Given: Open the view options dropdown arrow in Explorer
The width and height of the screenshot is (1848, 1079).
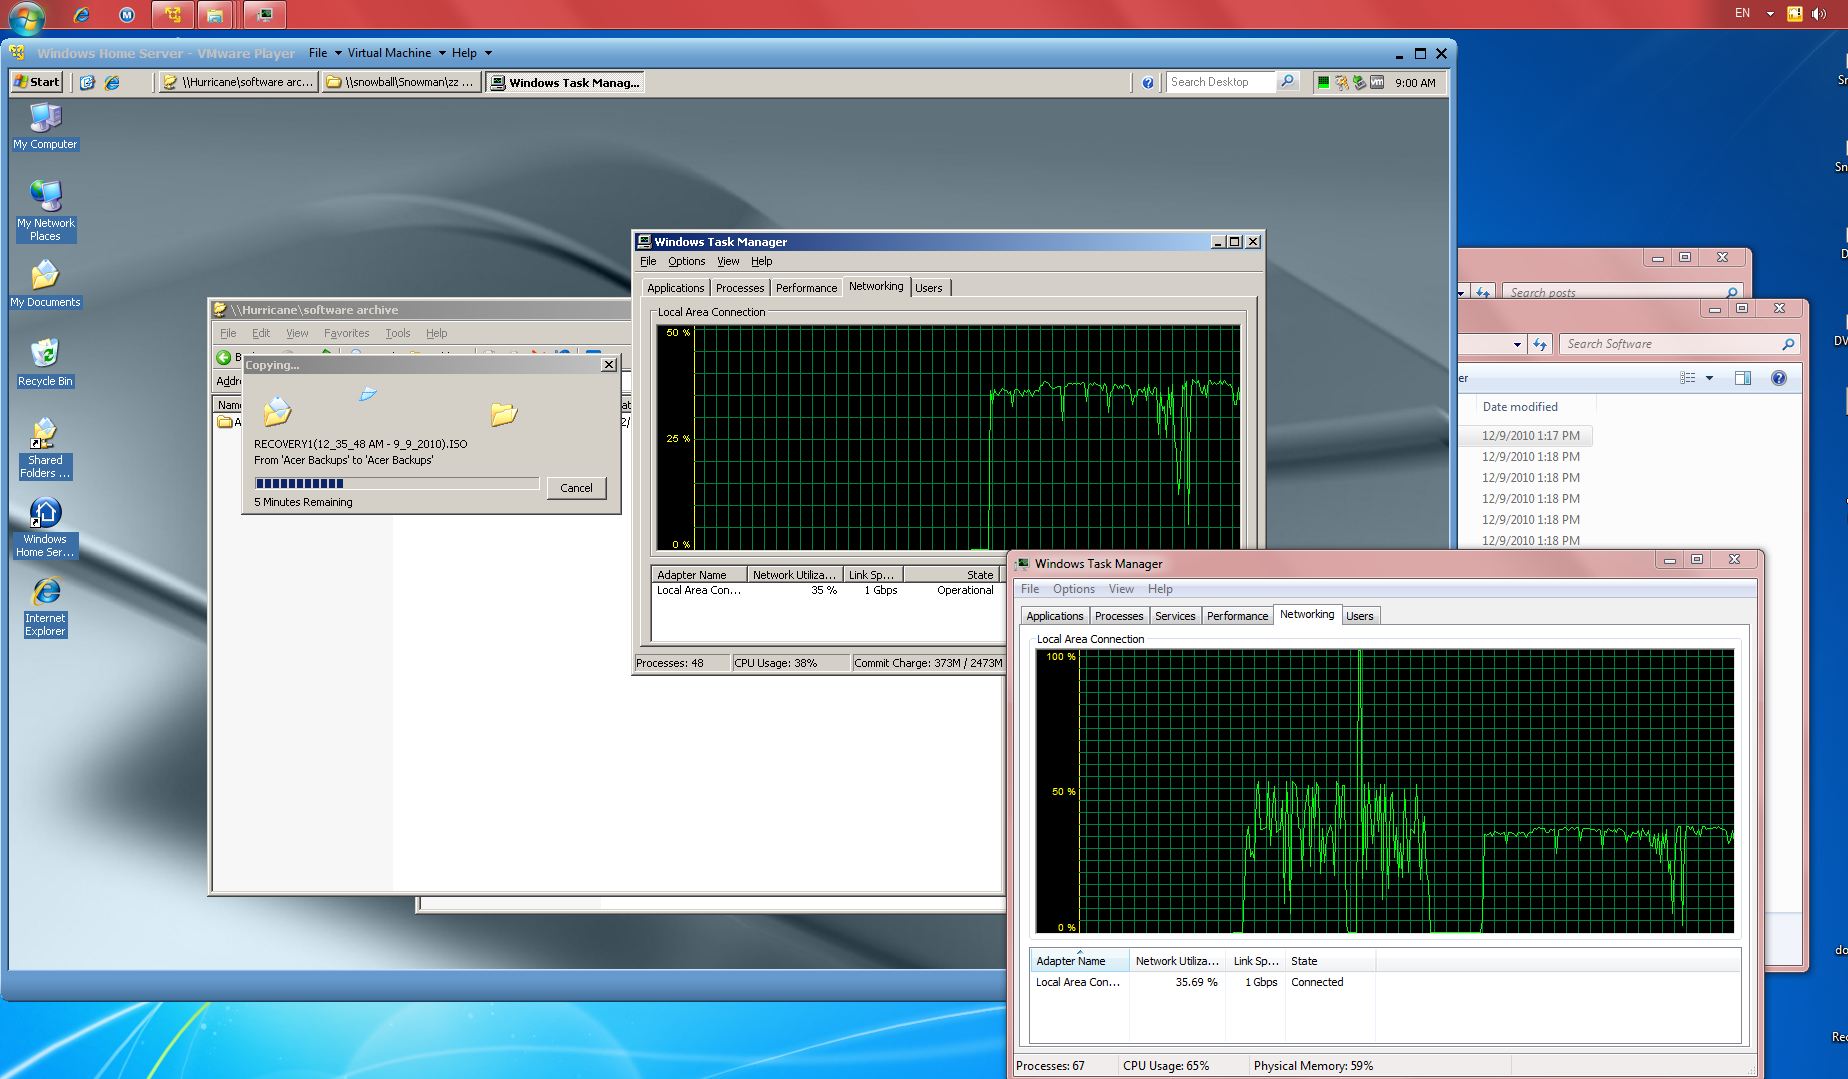Looking at the screenshot, I should click(x=1709, y=378).
